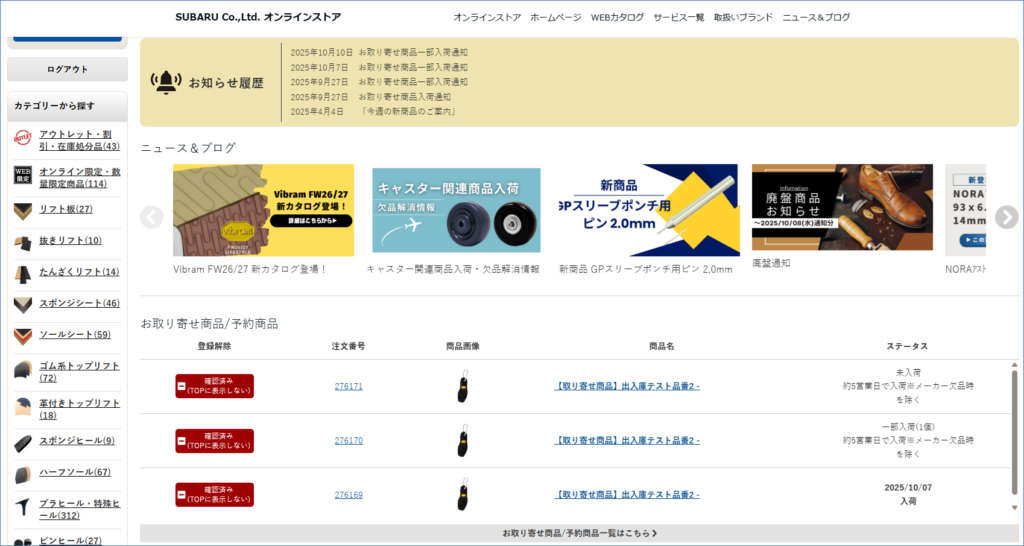1024x546 pixels.
Task: Open order number 276171 link
Action: pos(348,386)
